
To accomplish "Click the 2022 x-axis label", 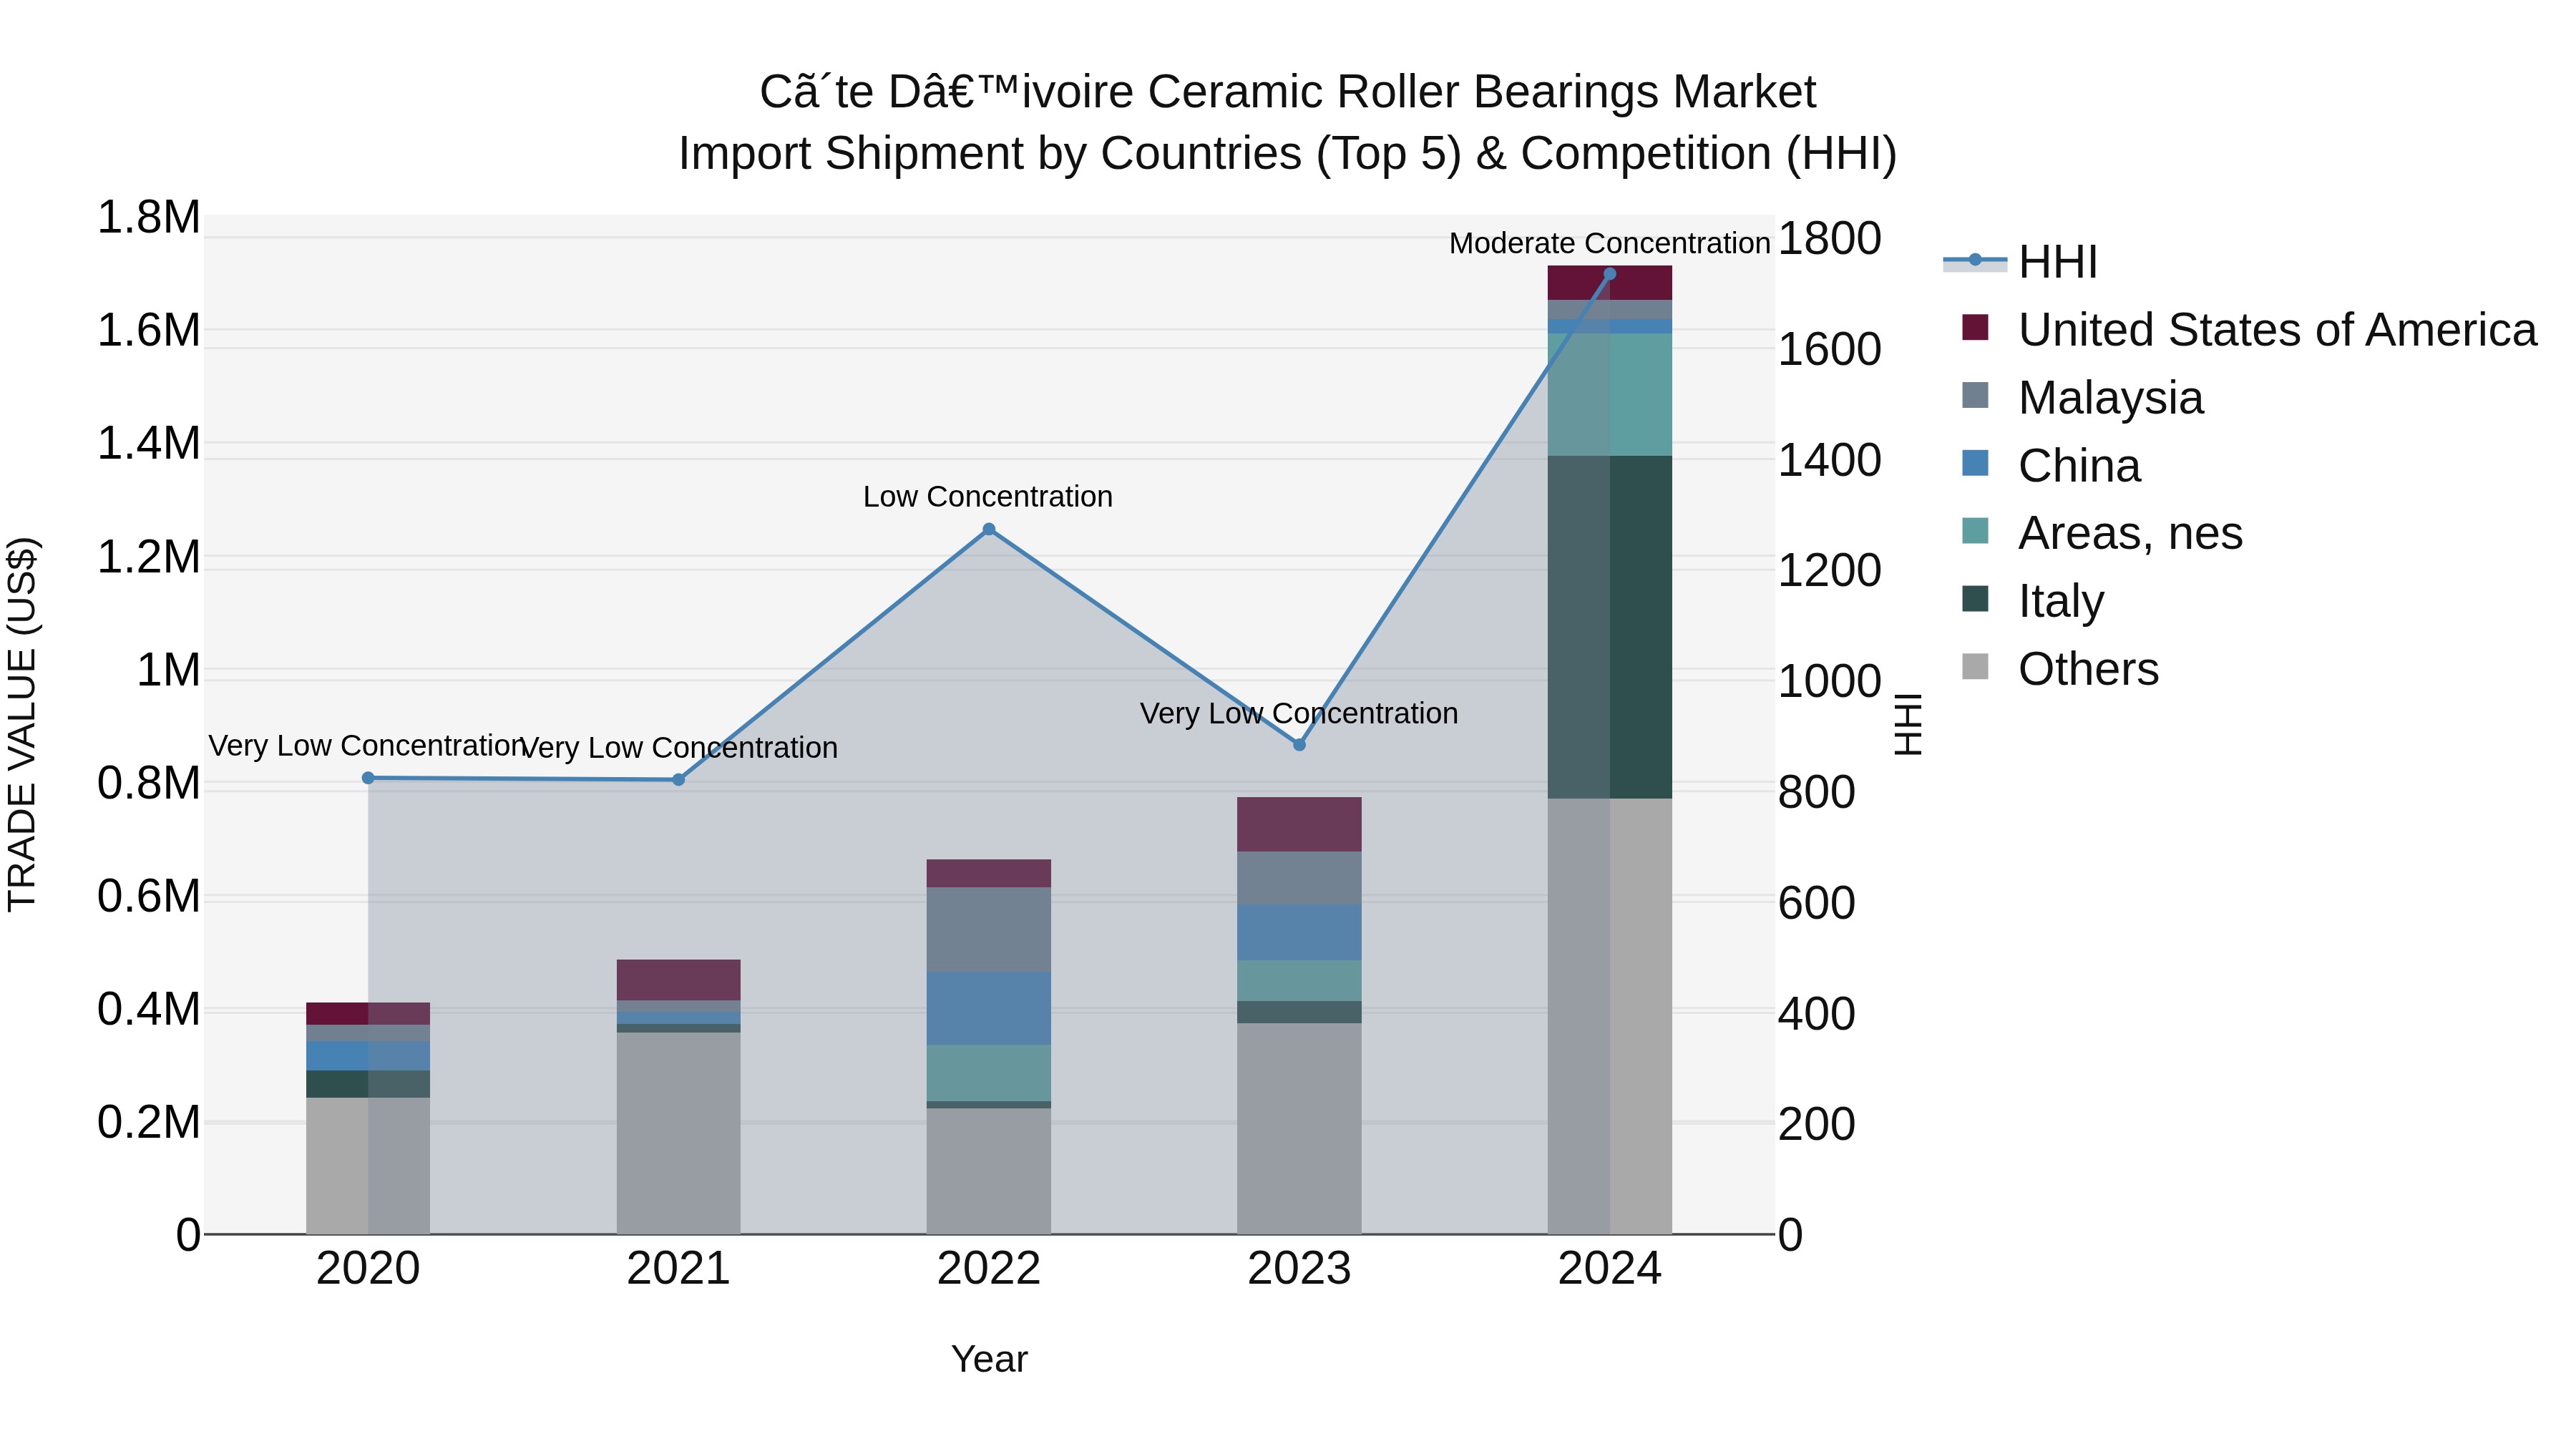I will click(x=989, y=1269).
